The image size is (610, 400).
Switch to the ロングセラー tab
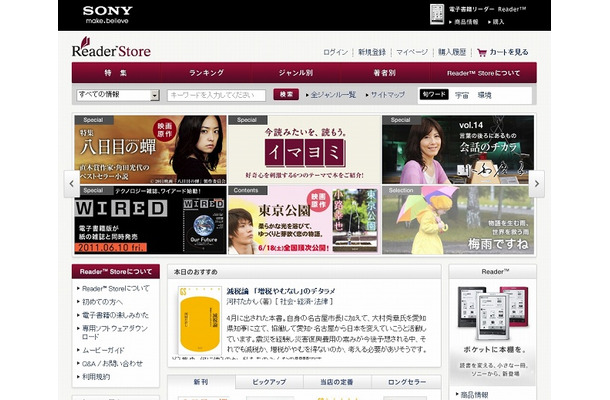pyautogui.click(x=407, y=382)
